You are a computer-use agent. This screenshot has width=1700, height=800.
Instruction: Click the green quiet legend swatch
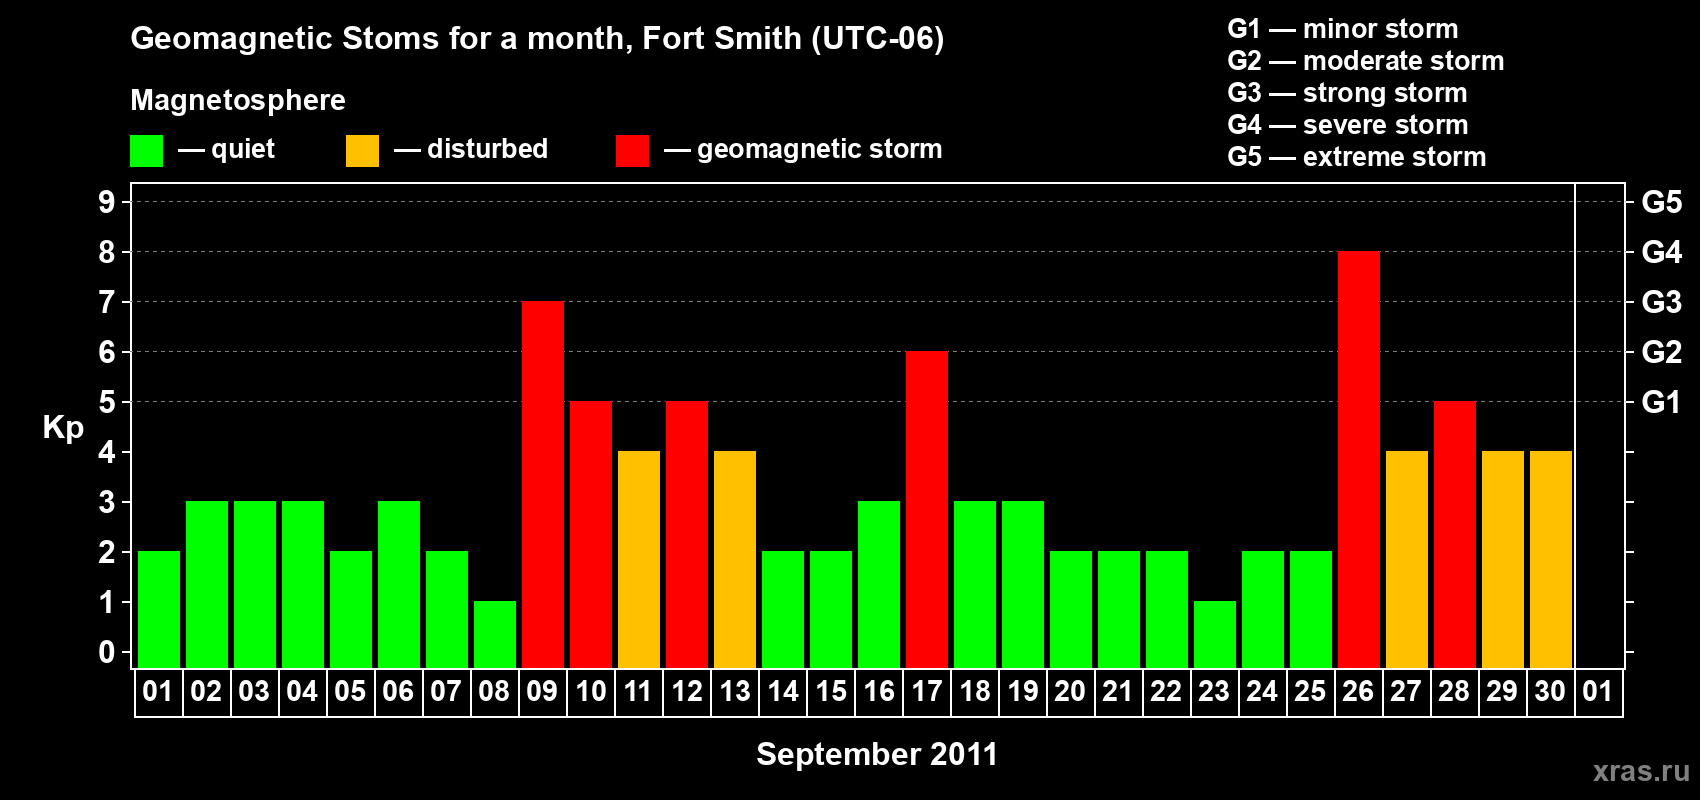click(x=146, y=150)
